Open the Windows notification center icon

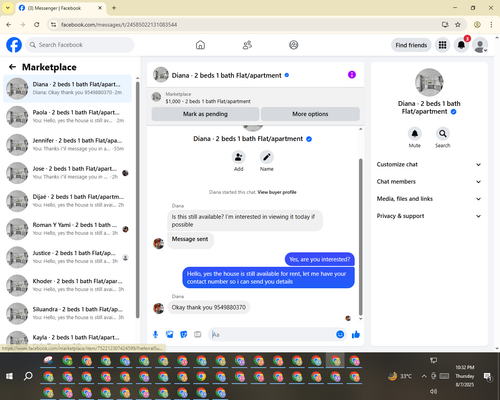coord(488,376)
